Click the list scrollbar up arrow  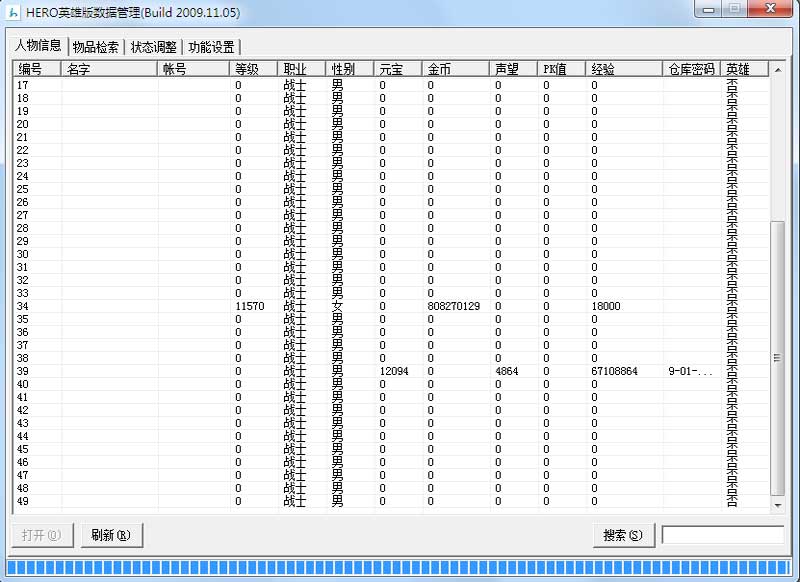[778, 68]
